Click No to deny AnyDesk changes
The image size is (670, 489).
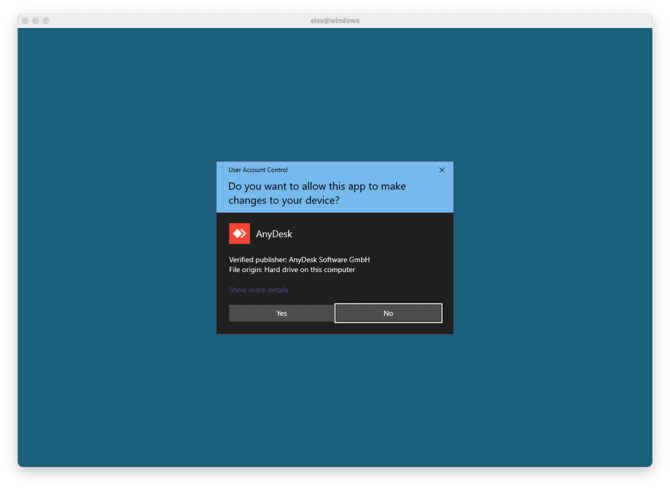tap(388, 313)
